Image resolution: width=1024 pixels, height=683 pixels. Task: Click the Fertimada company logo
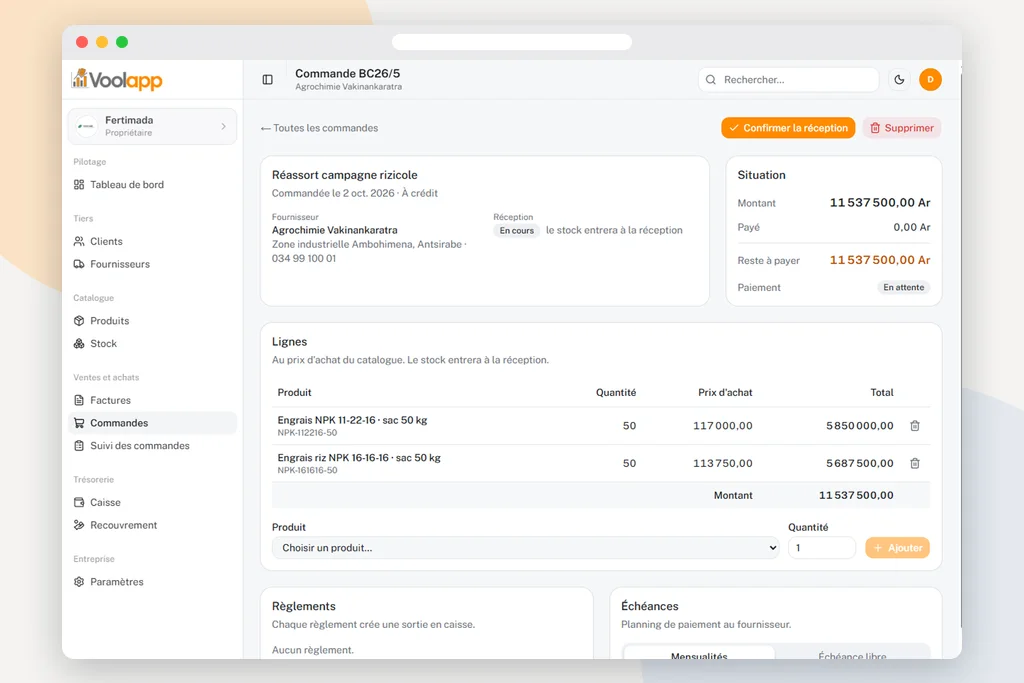pyautogui.click(x=86, y=126)
